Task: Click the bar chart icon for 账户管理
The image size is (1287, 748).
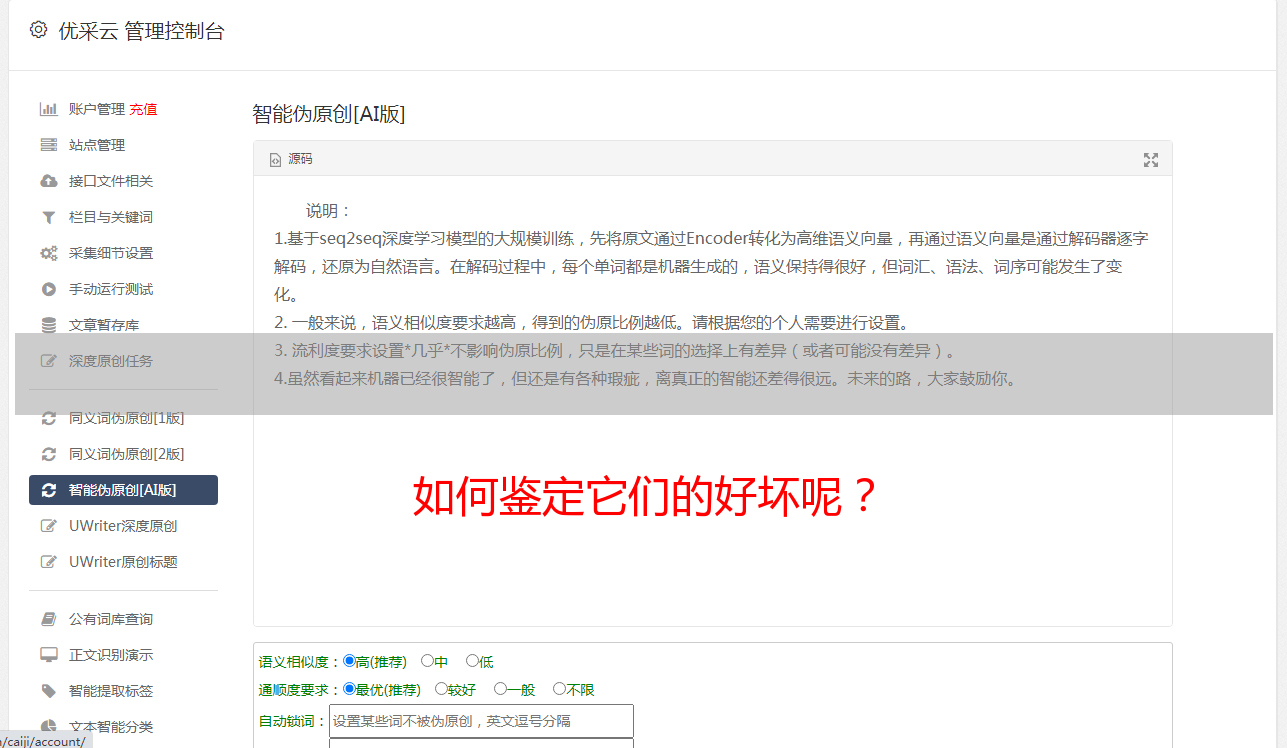Action: 48,109
